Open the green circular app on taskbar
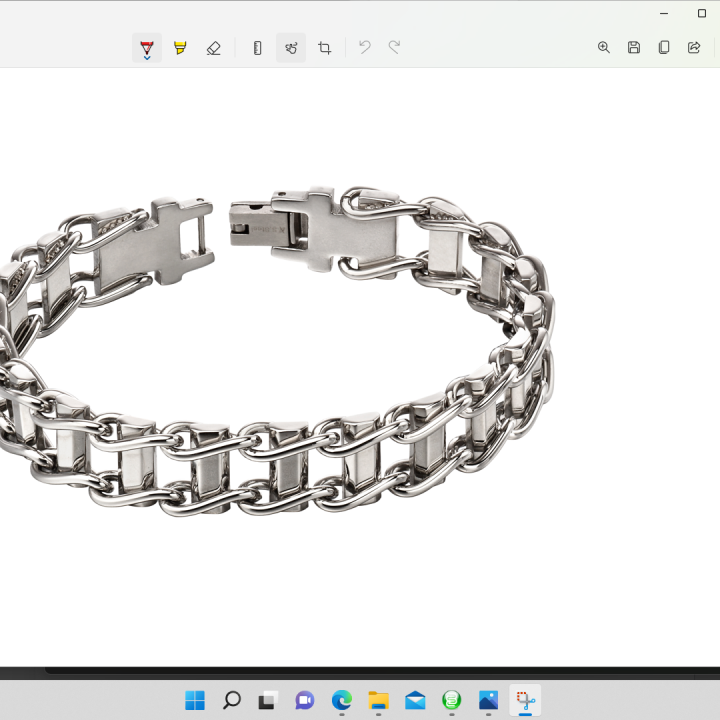Viewport: 720px width, 720px height. (x=452, y=700)
